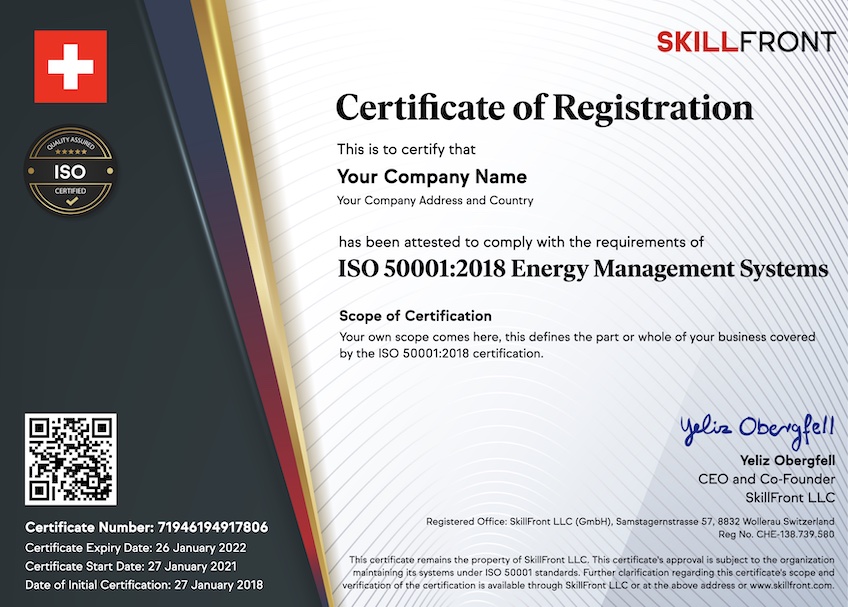Click 'Certificate Number: 71946194917806' line

pos(147,527)
